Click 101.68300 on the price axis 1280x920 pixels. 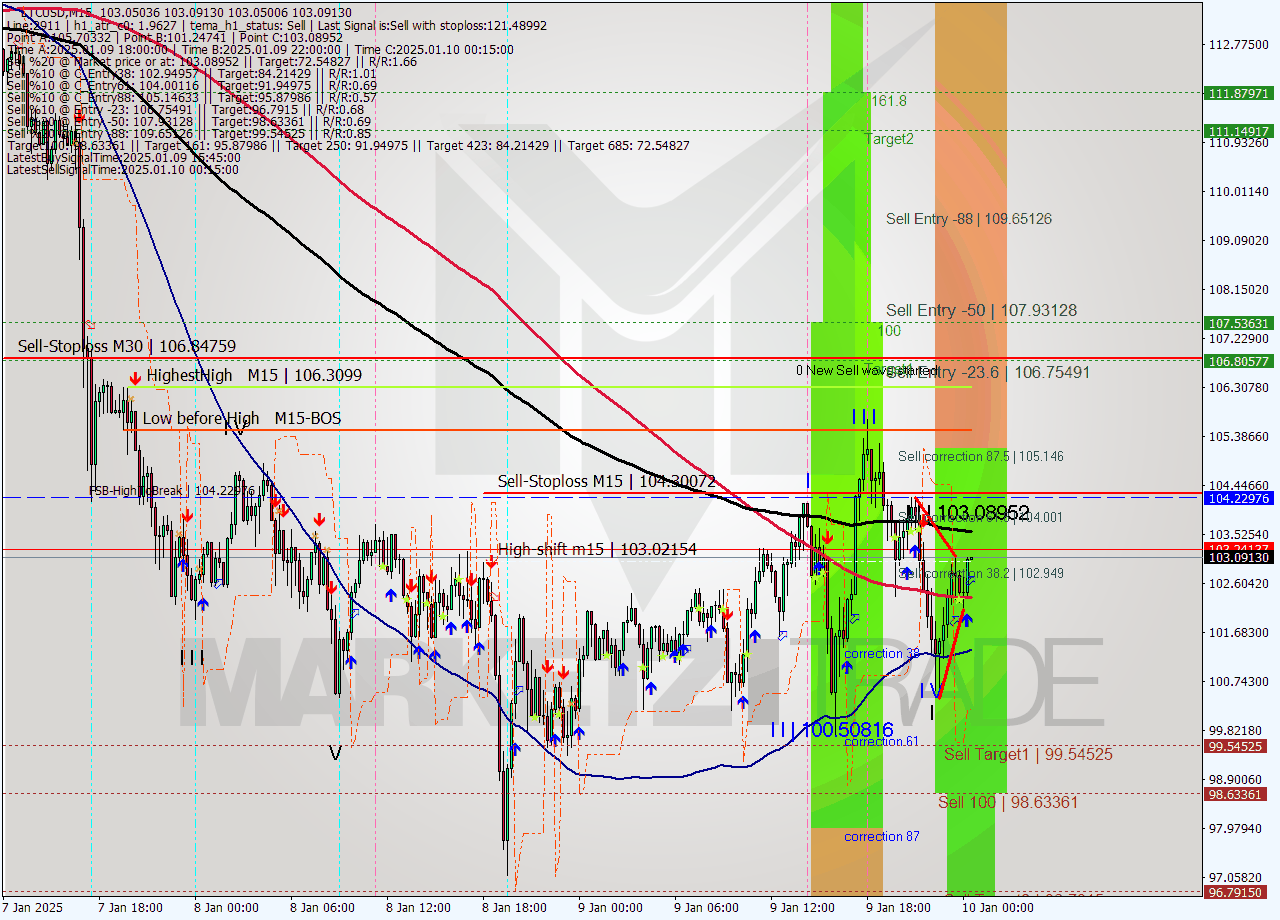(x=1240, y=632)
